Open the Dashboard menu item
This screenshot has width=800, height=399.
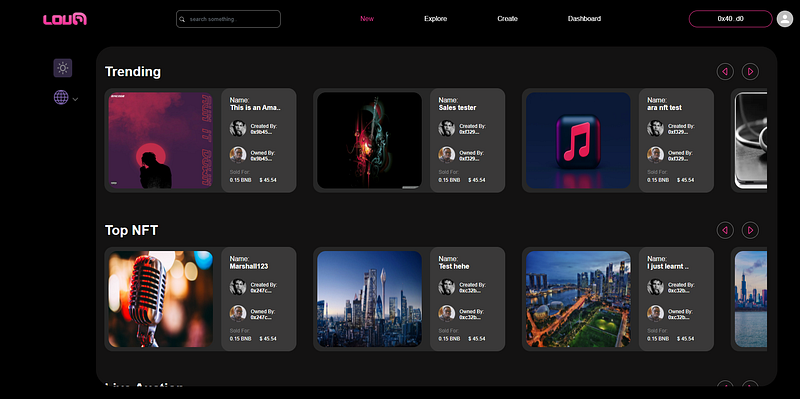coord(584,19)
